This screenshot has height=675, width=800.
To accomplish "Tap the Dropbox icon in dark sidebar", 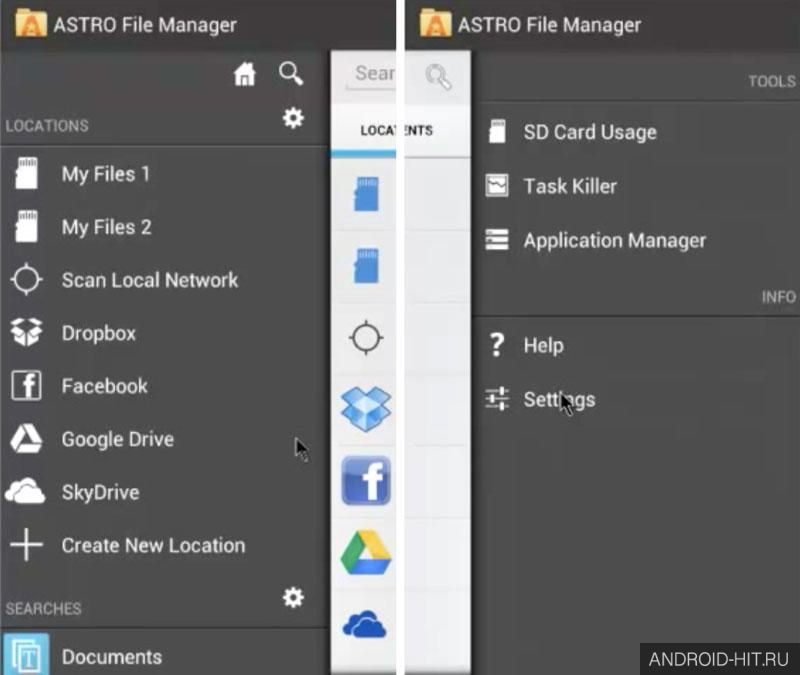I will pos(27,332).
